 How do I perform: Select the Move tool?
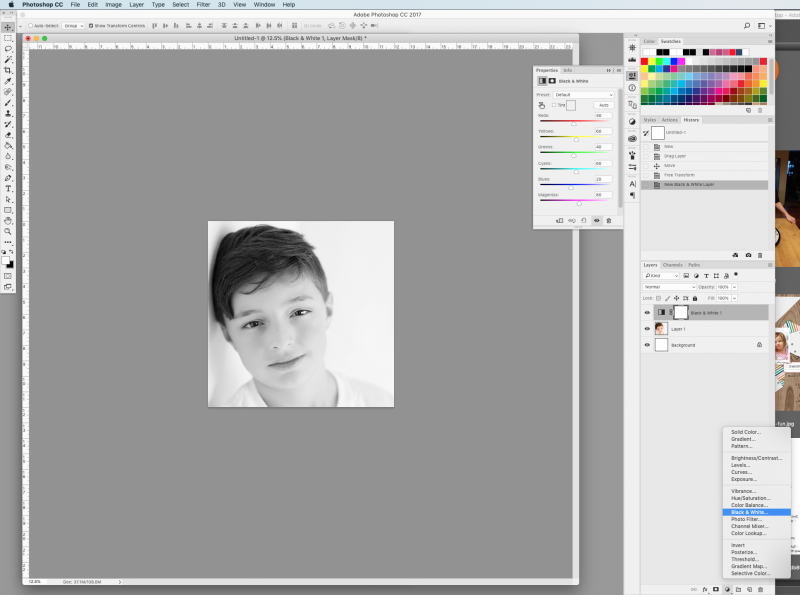pos(8,28)
